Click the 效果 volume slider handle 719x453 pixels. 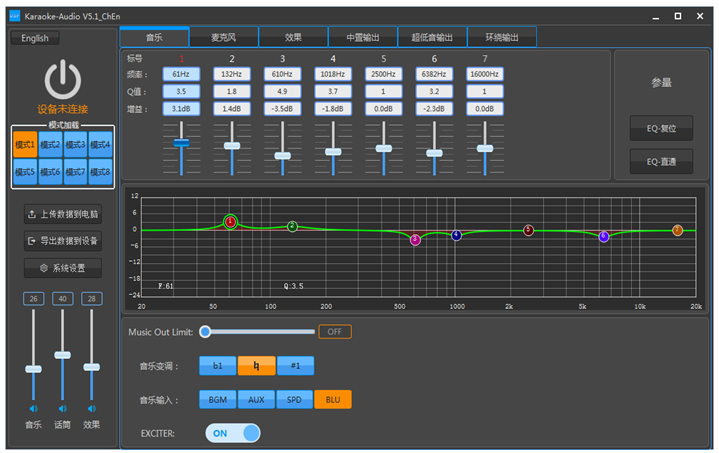(92, 367)
